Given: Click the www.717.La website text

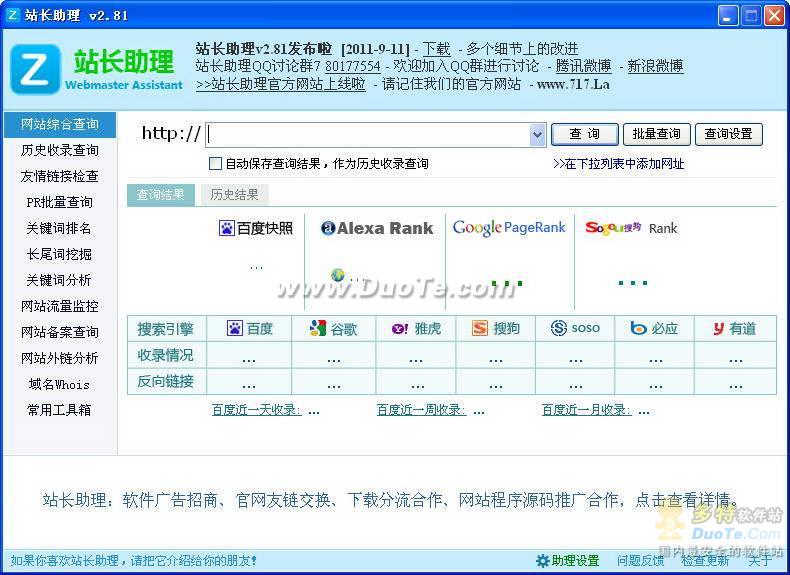Looking at the screenshot, I should tap(573, 84).
